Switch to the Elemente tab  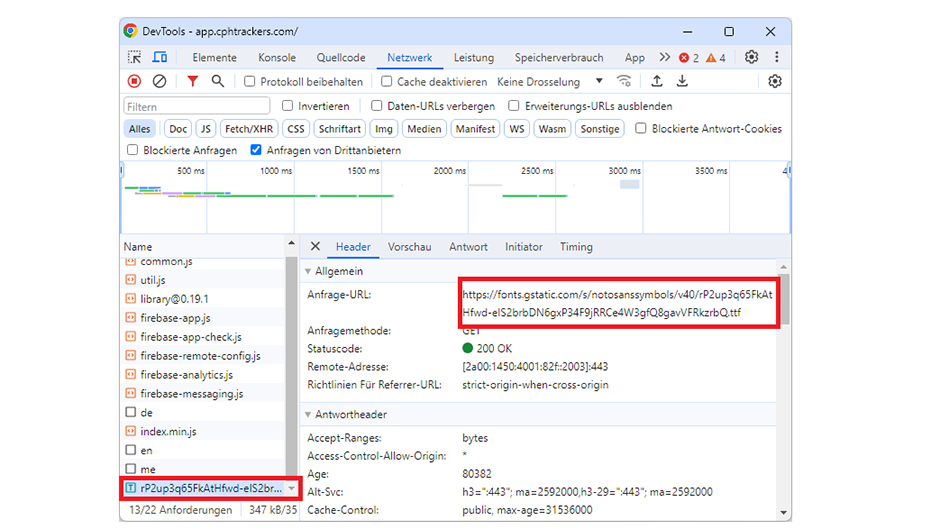(214, 58)
